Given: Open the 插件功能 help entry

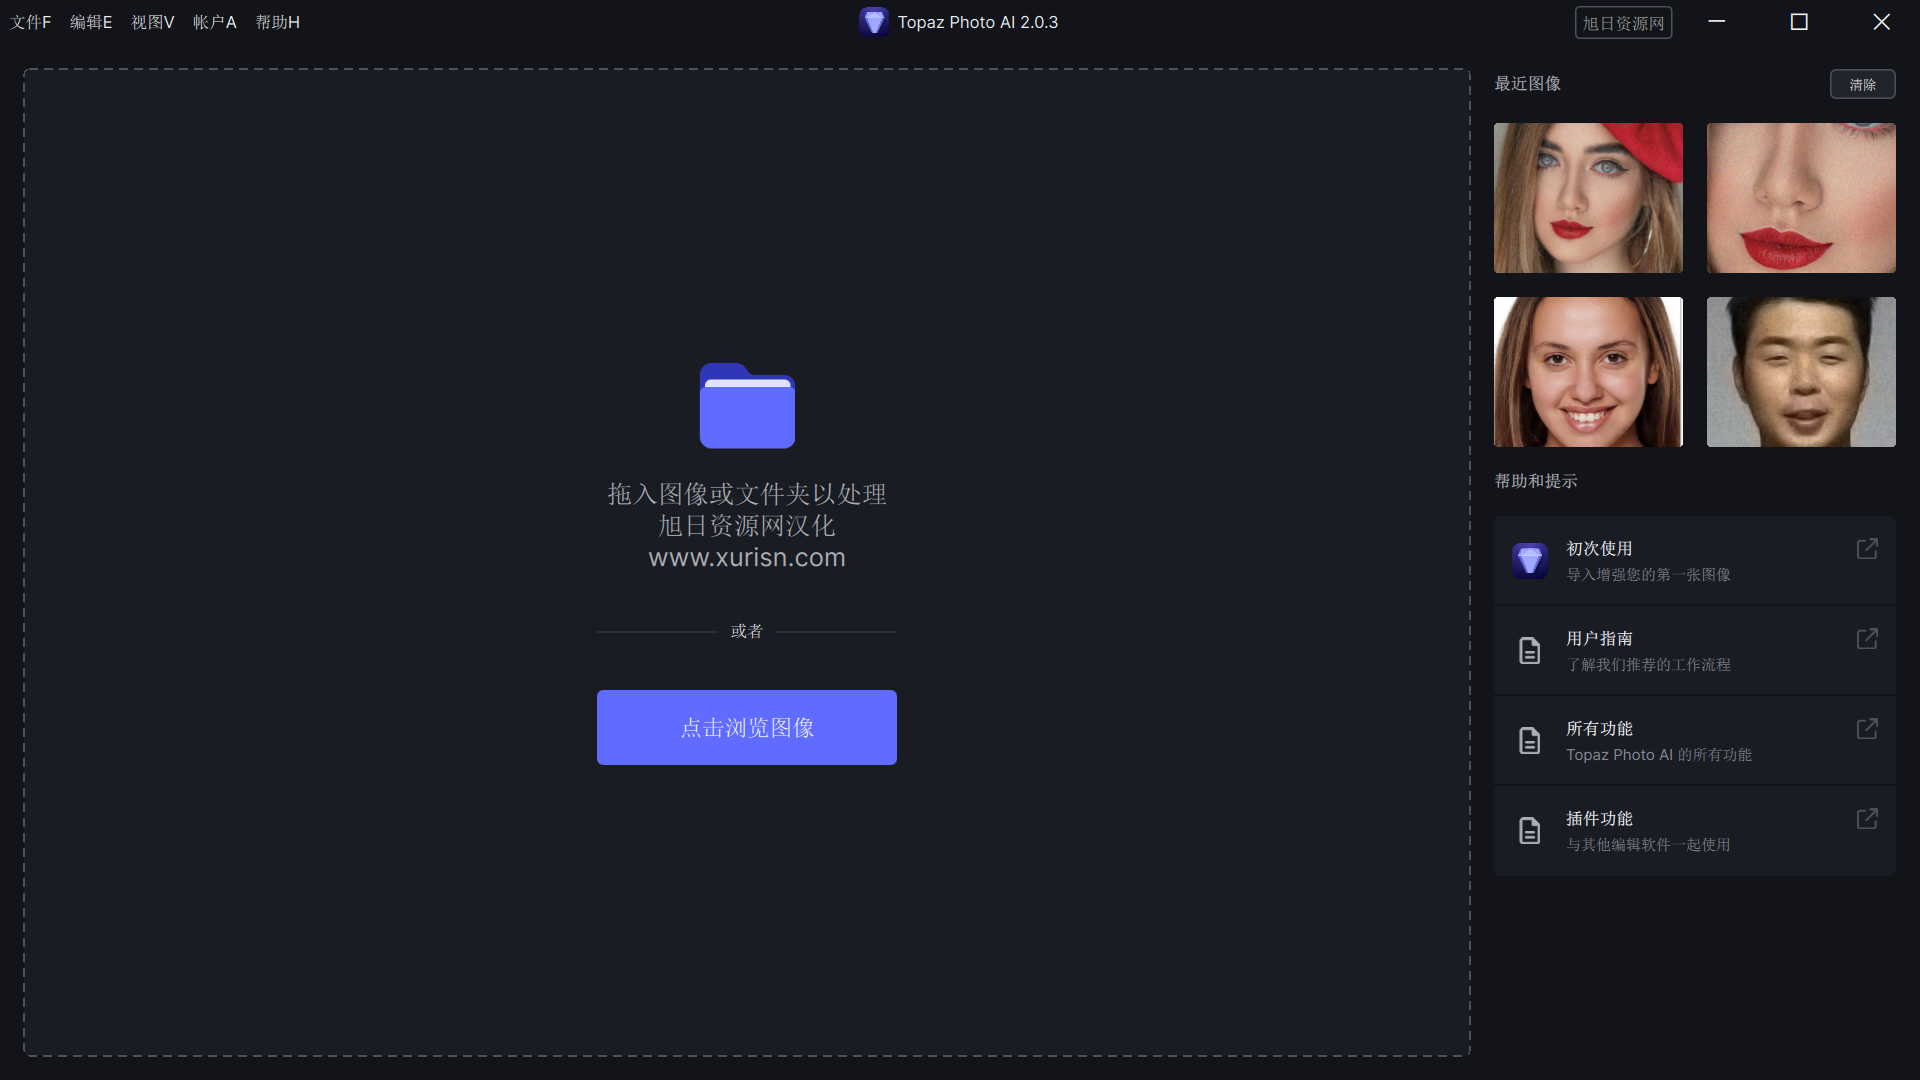Looking at the screenshot, I should tap(1695, 831).
